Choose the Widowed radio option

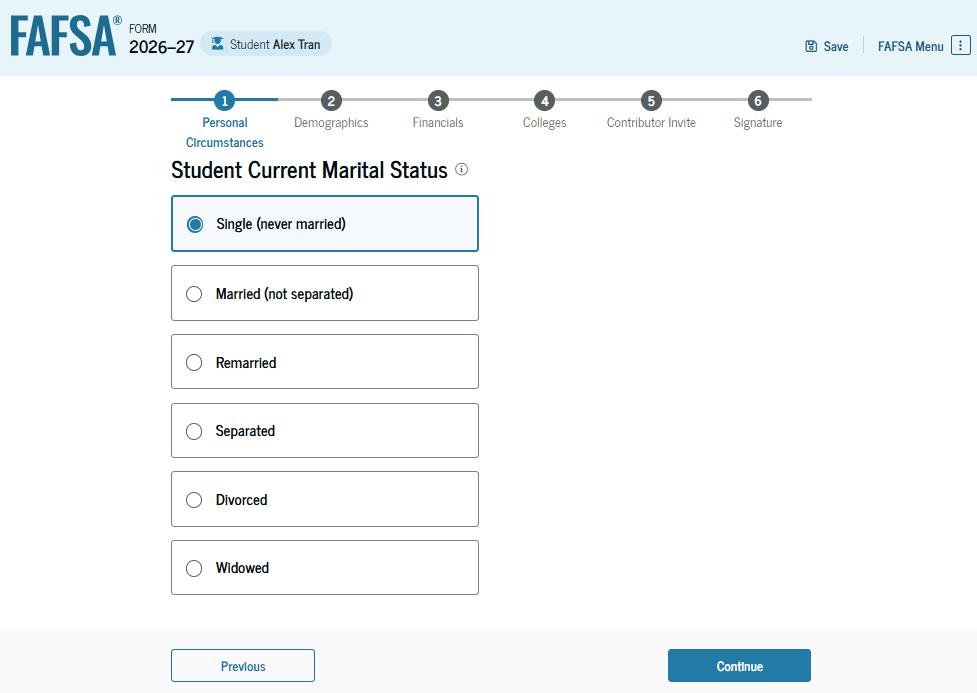(x=194, y=568)
